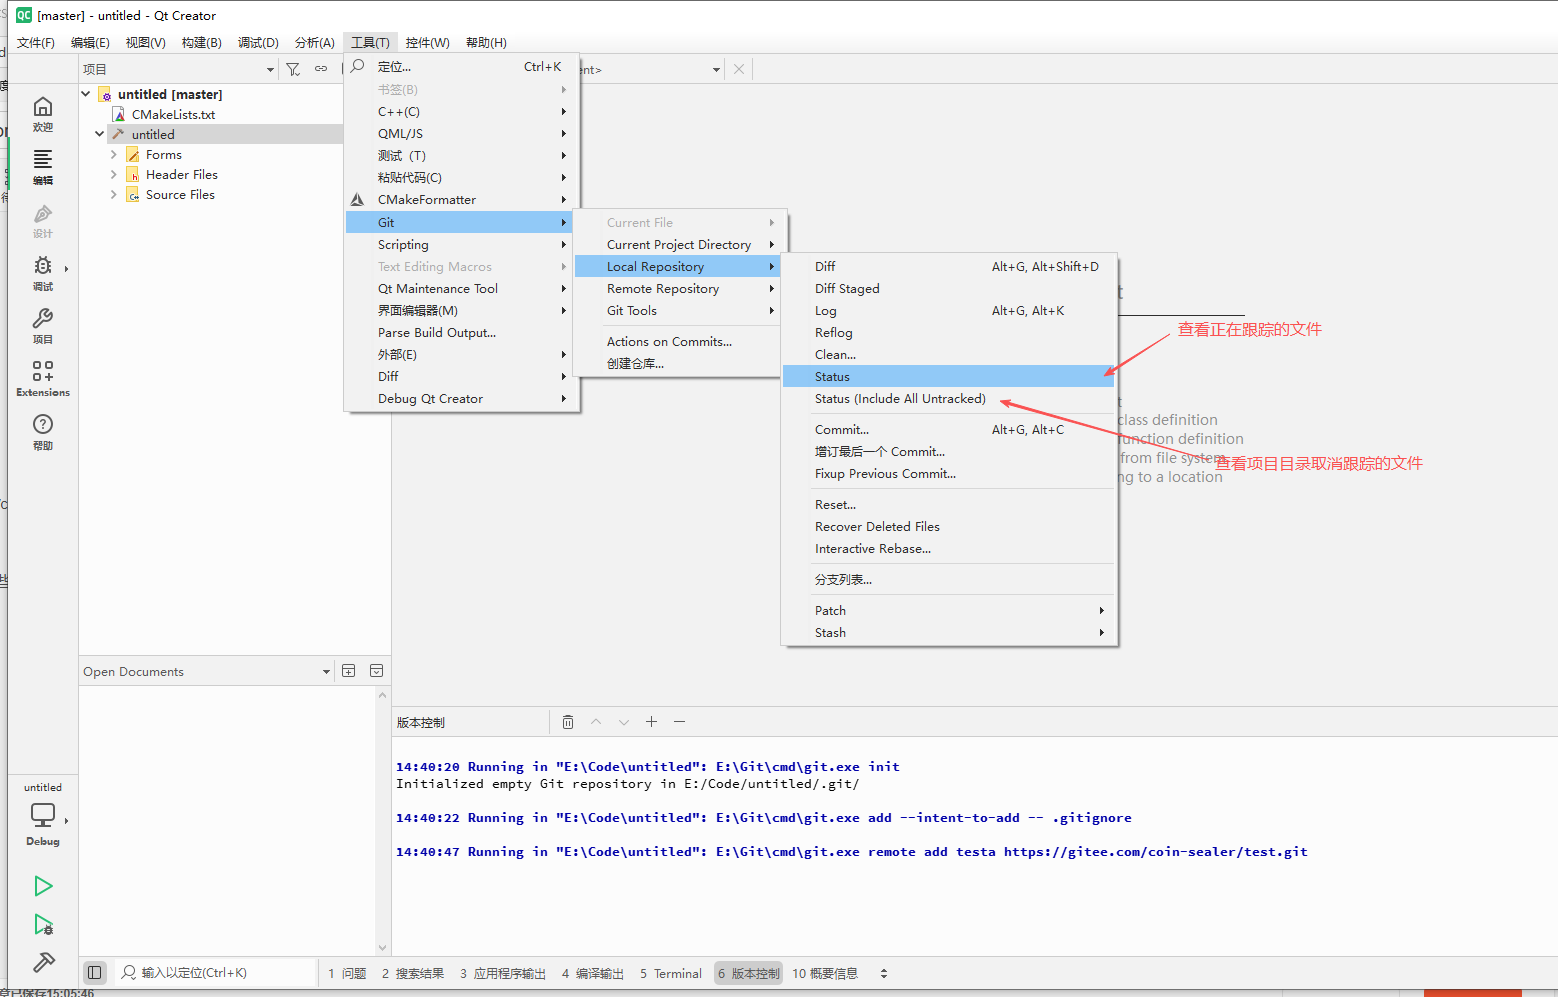Image resolution: width=1558 pixels, height=997 pixels.
Task: Go to previous item in output pane
Action: coord(596,722)
